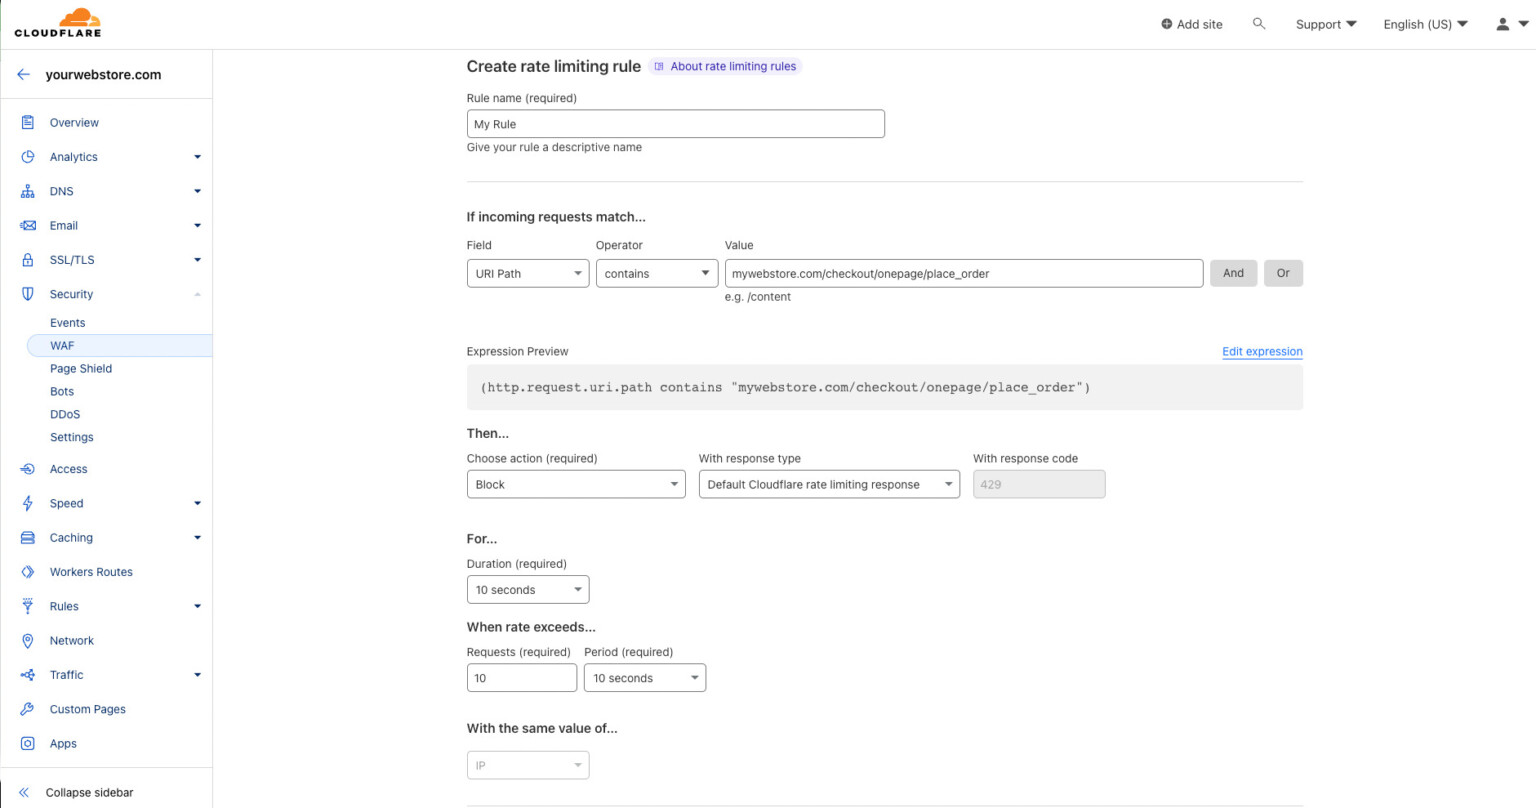
Task: Click the Custom Pages wrench icon
Action: tap(28, 709)
